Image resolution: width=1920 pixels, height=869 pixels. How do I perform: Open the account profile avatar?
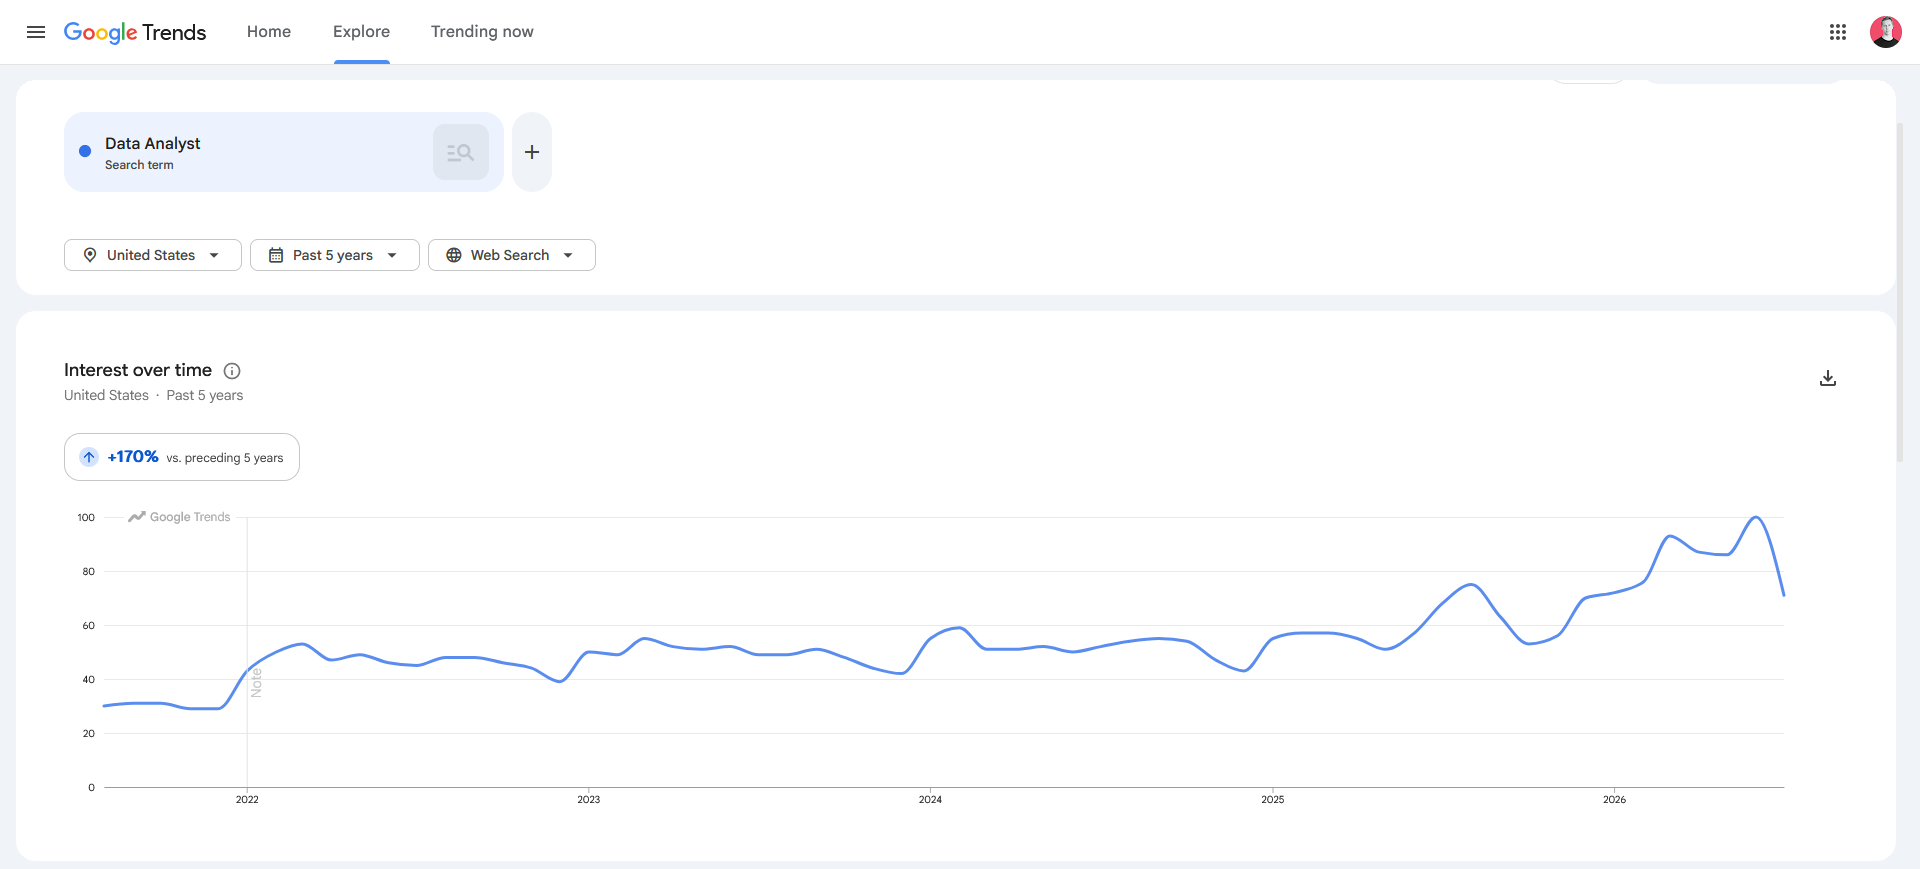tap(1886, 32)
